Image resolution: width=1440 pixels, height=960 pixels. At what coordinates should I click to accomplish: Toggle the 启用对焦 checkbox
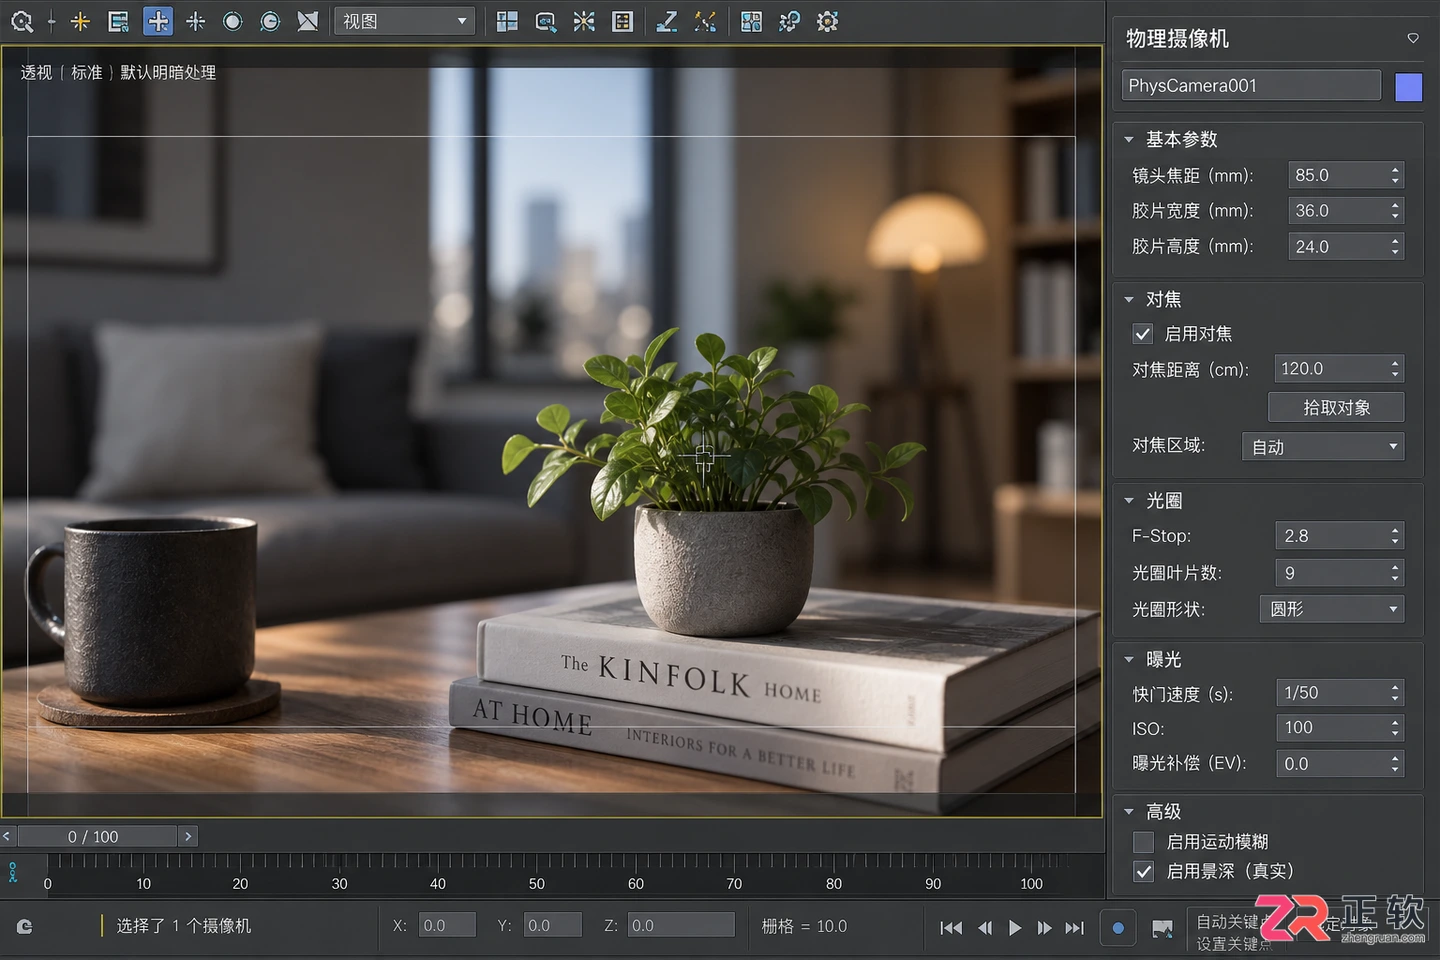click(x=1143, y=334)
